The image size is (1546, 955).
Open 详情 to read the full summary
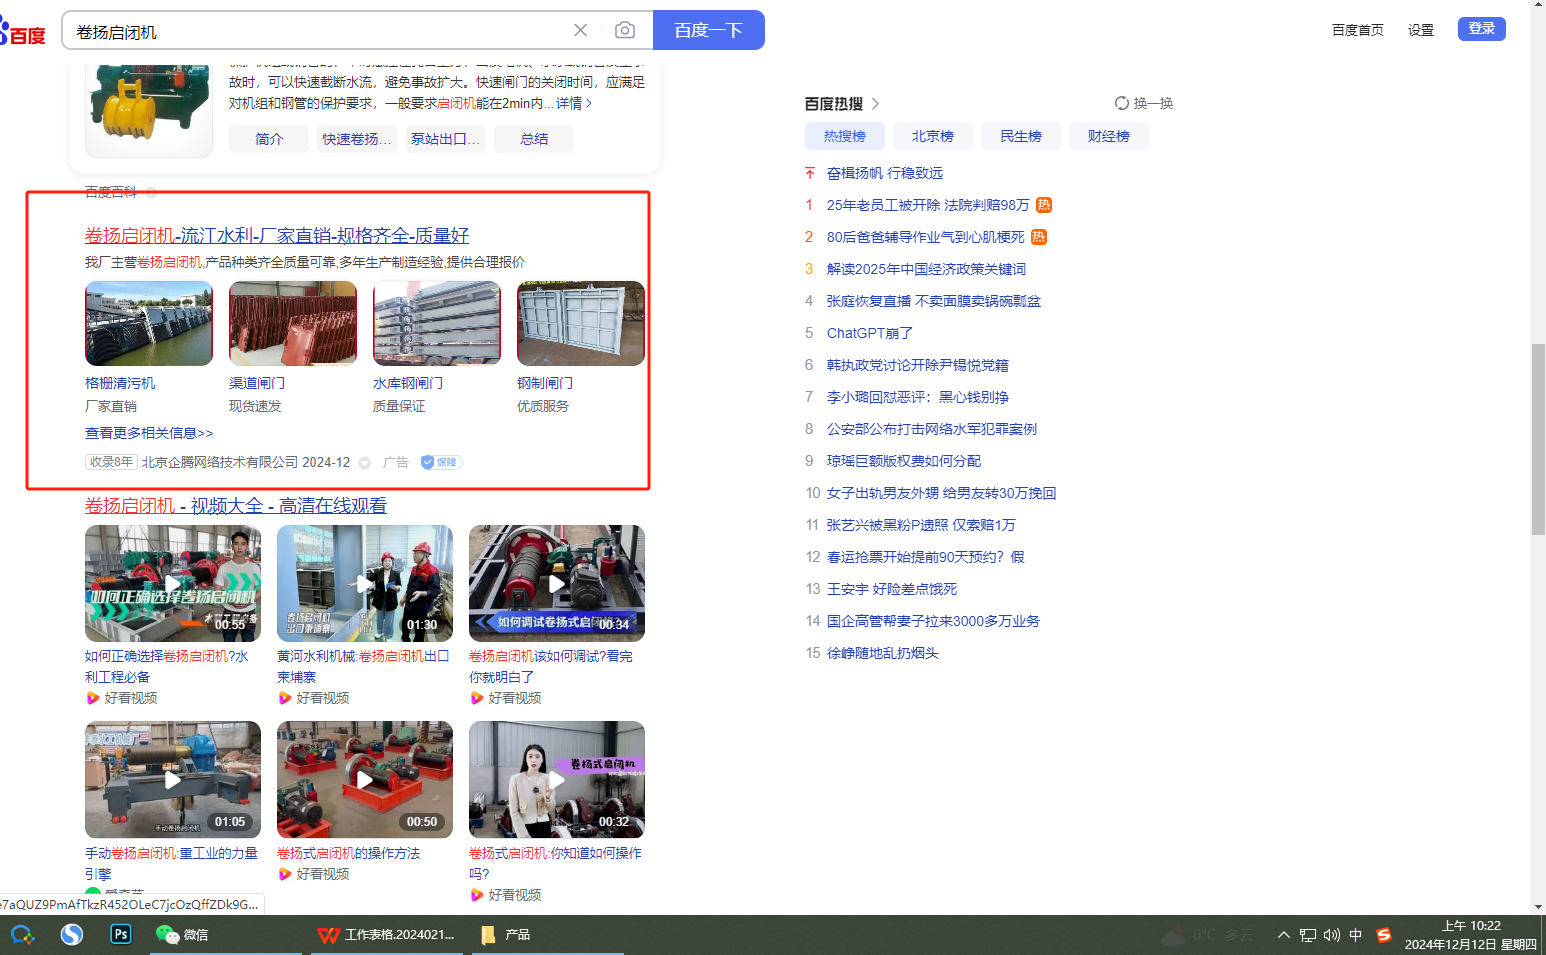(x=574, y=103)
